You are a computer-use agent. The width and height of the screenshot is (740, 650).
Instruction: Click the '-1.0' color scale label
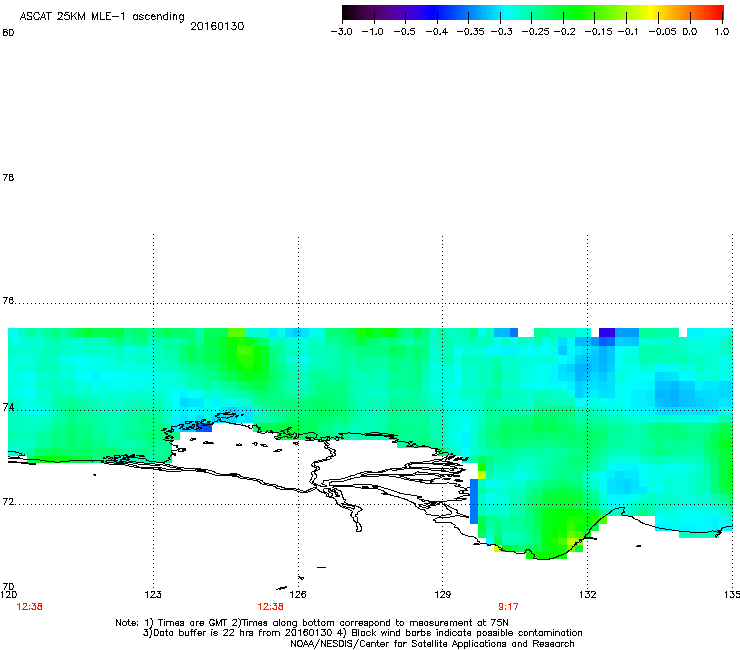(373, 32)
